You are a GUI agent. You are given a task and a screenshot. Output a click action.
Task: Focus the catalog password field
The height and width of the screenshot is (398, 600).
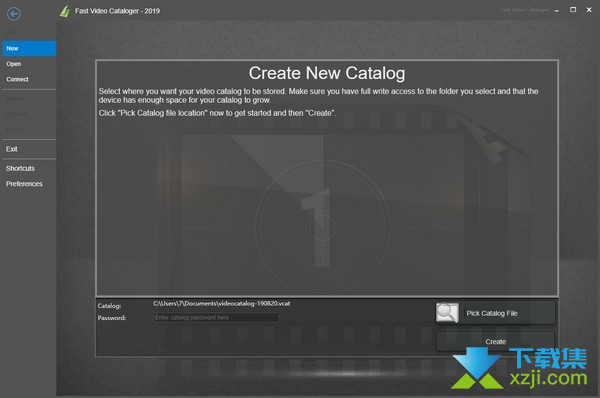pos(216,318)
